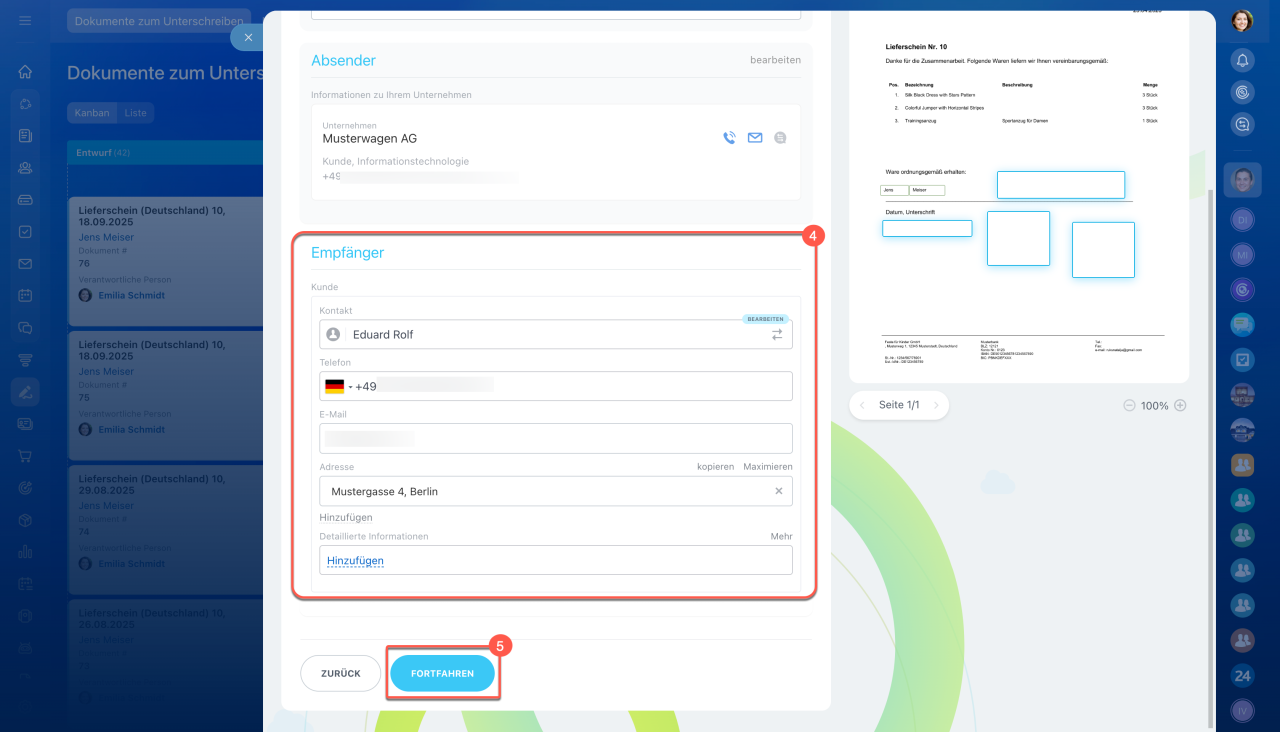The width and height of the screenshot is (1280, 732).
Task: Click the 'Dokumente zum Unterschreiben' search field
Action: pos(158,21)
